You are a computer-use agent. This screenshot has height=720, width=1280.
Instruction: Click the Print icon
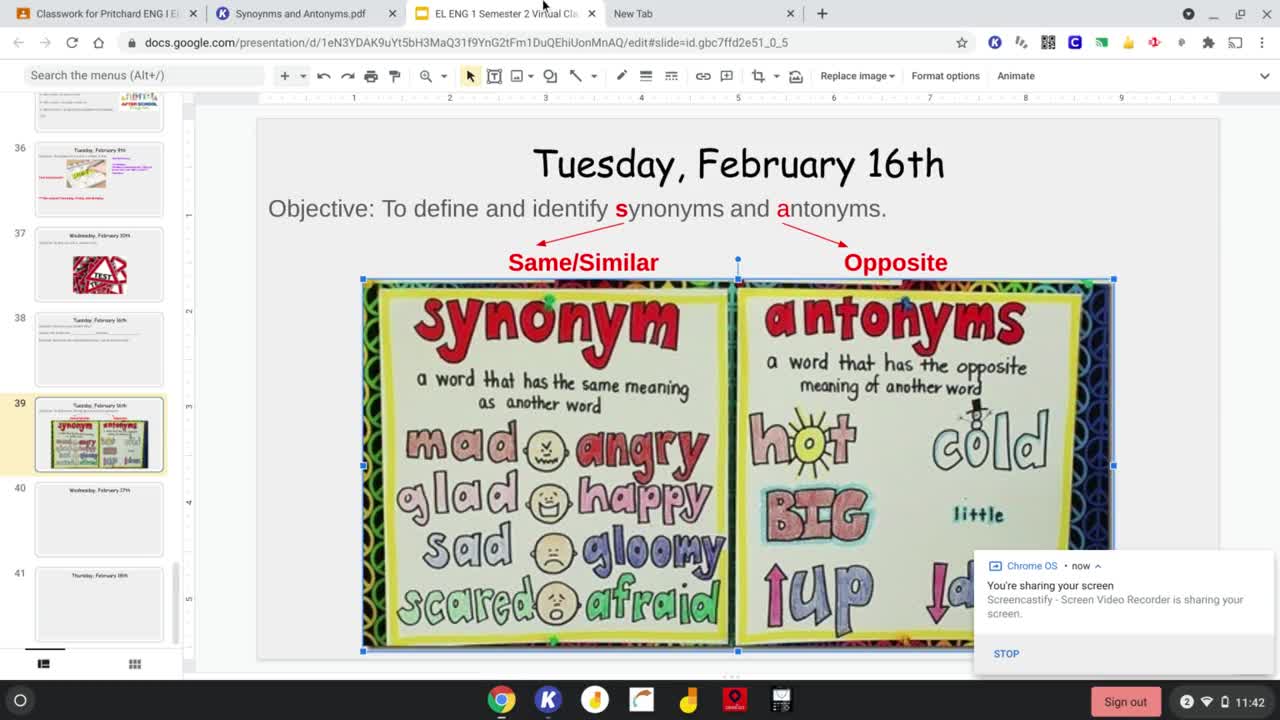tap(371, 76)
